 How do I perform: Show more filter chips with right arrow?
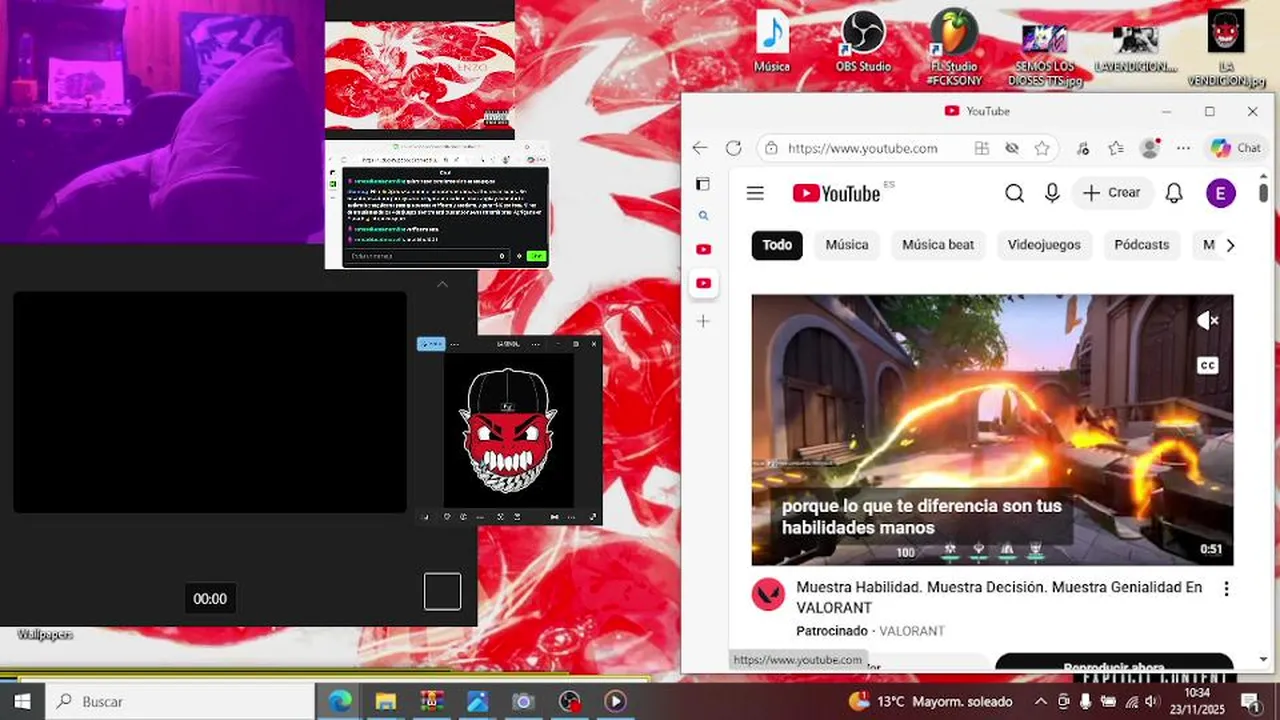[x=1230, y=245]
